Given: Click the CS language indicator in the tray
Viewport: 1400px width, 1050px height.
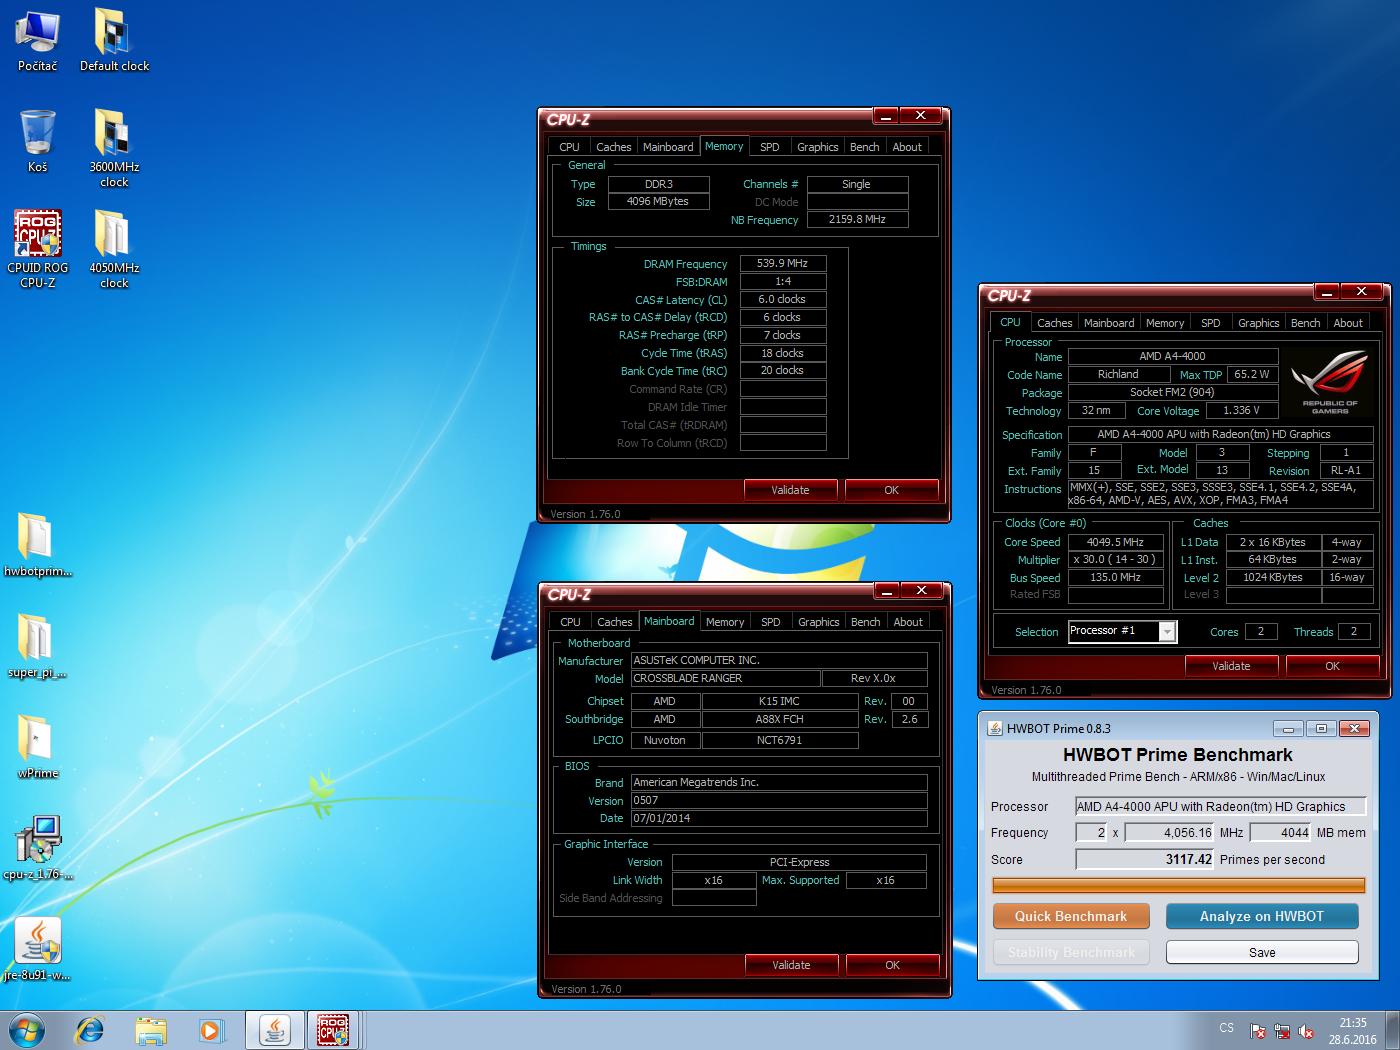Looking at the screenshot, I should 1226,1028.
